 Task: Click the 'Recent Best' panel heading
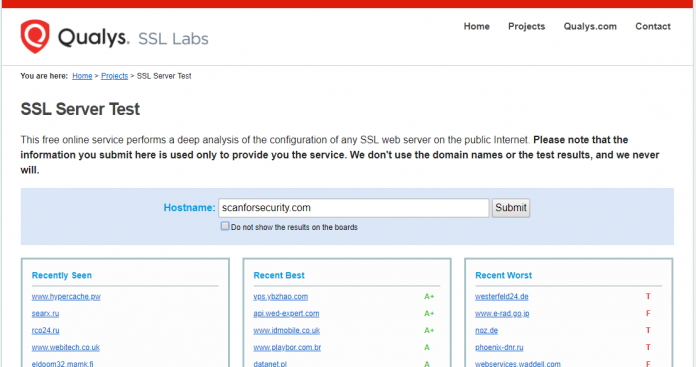(x=279, y=275)
